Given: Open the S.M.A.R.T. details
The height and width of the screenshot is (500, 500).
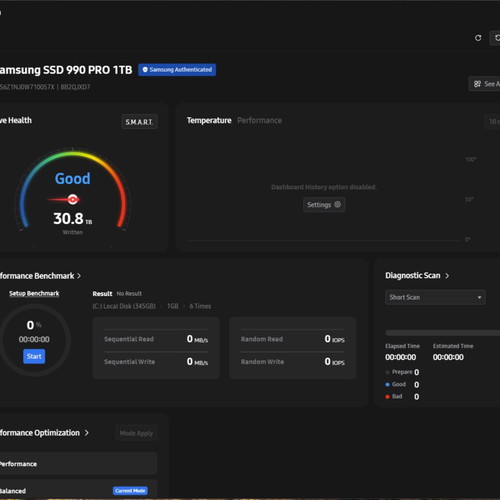Looking at the screenshot, I should pyautogui.click(x=139, y=122).
